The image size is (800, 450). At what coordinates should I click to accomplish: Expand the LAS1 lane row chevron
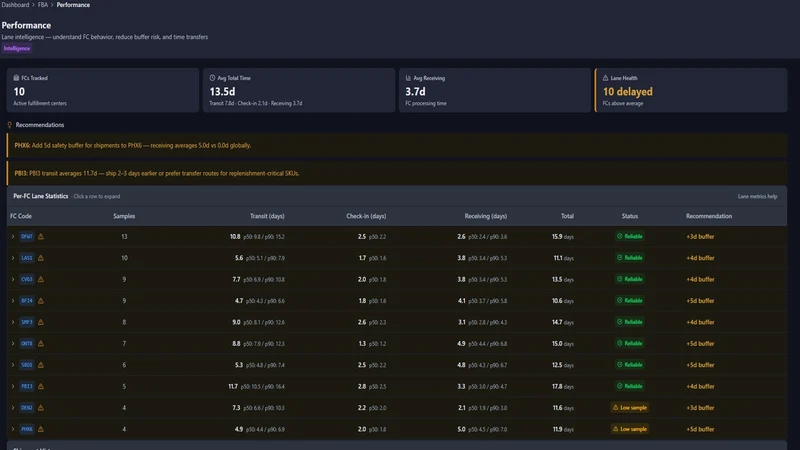coord(13,258)
